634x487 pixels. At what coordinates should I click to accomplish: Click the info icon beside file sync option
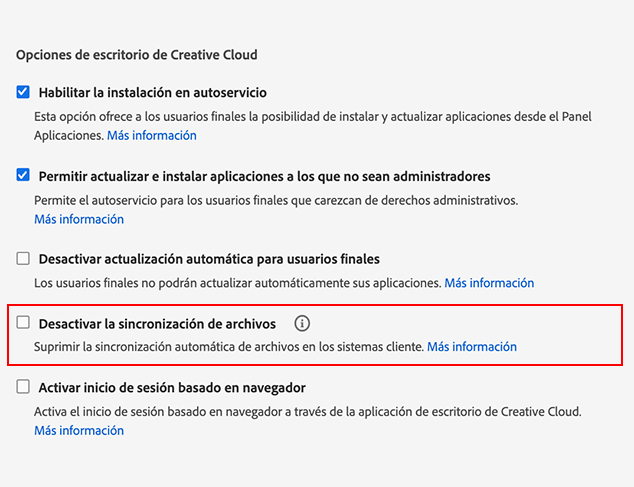[303, 323]
